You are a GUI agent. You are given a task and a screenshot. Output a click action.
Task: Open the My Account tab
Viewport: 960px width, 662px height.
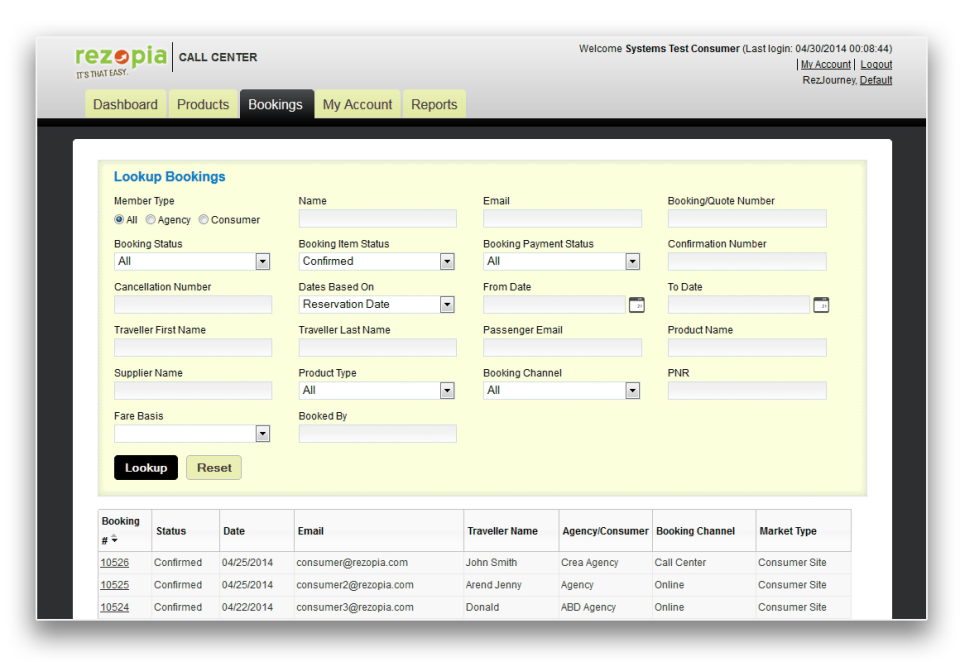pyautogui.click(x=358, y=104)
